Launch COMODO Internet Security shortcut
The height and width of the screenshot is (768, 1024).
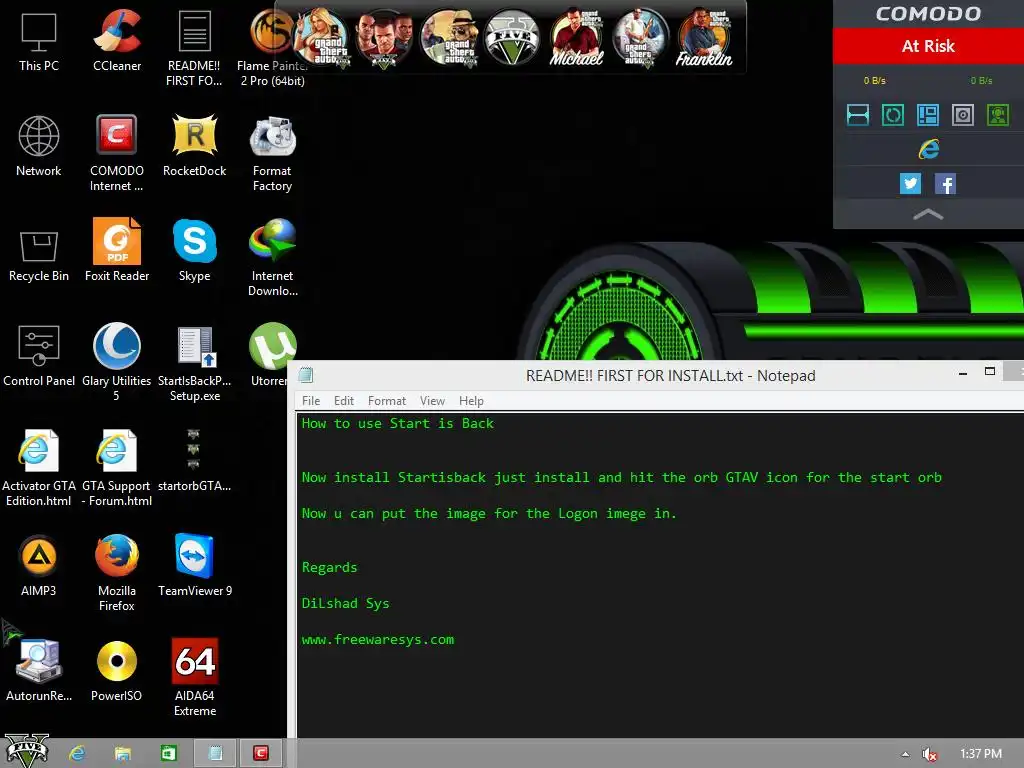[x=116, y=153]
